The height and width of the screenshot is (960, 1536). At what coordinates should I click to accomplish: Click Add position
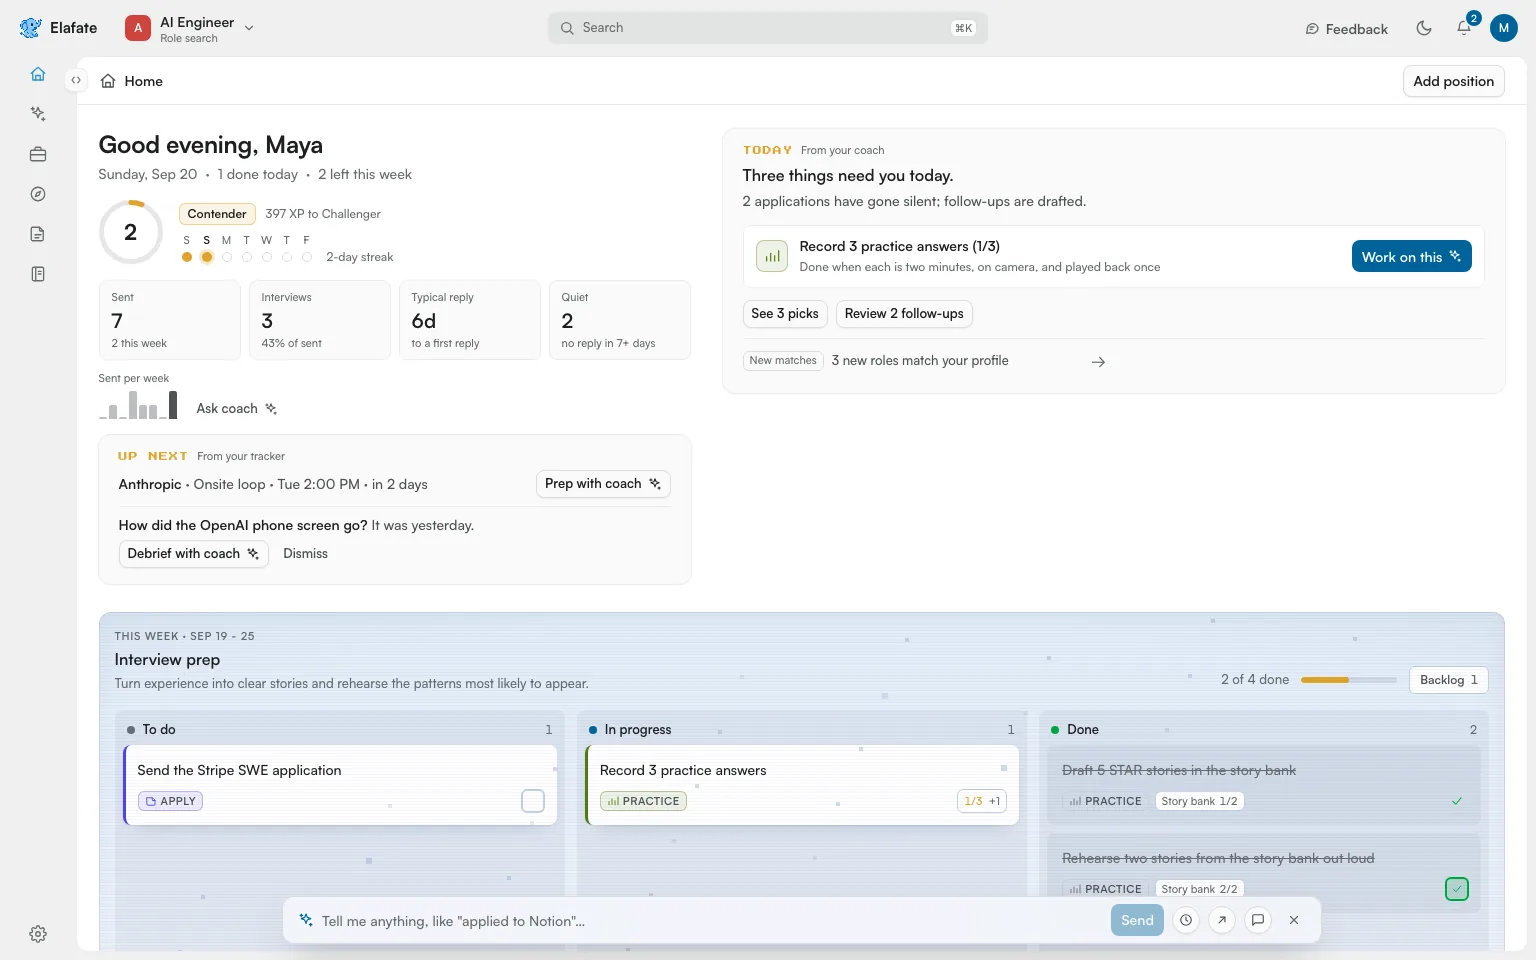(x=1453, y=81)
